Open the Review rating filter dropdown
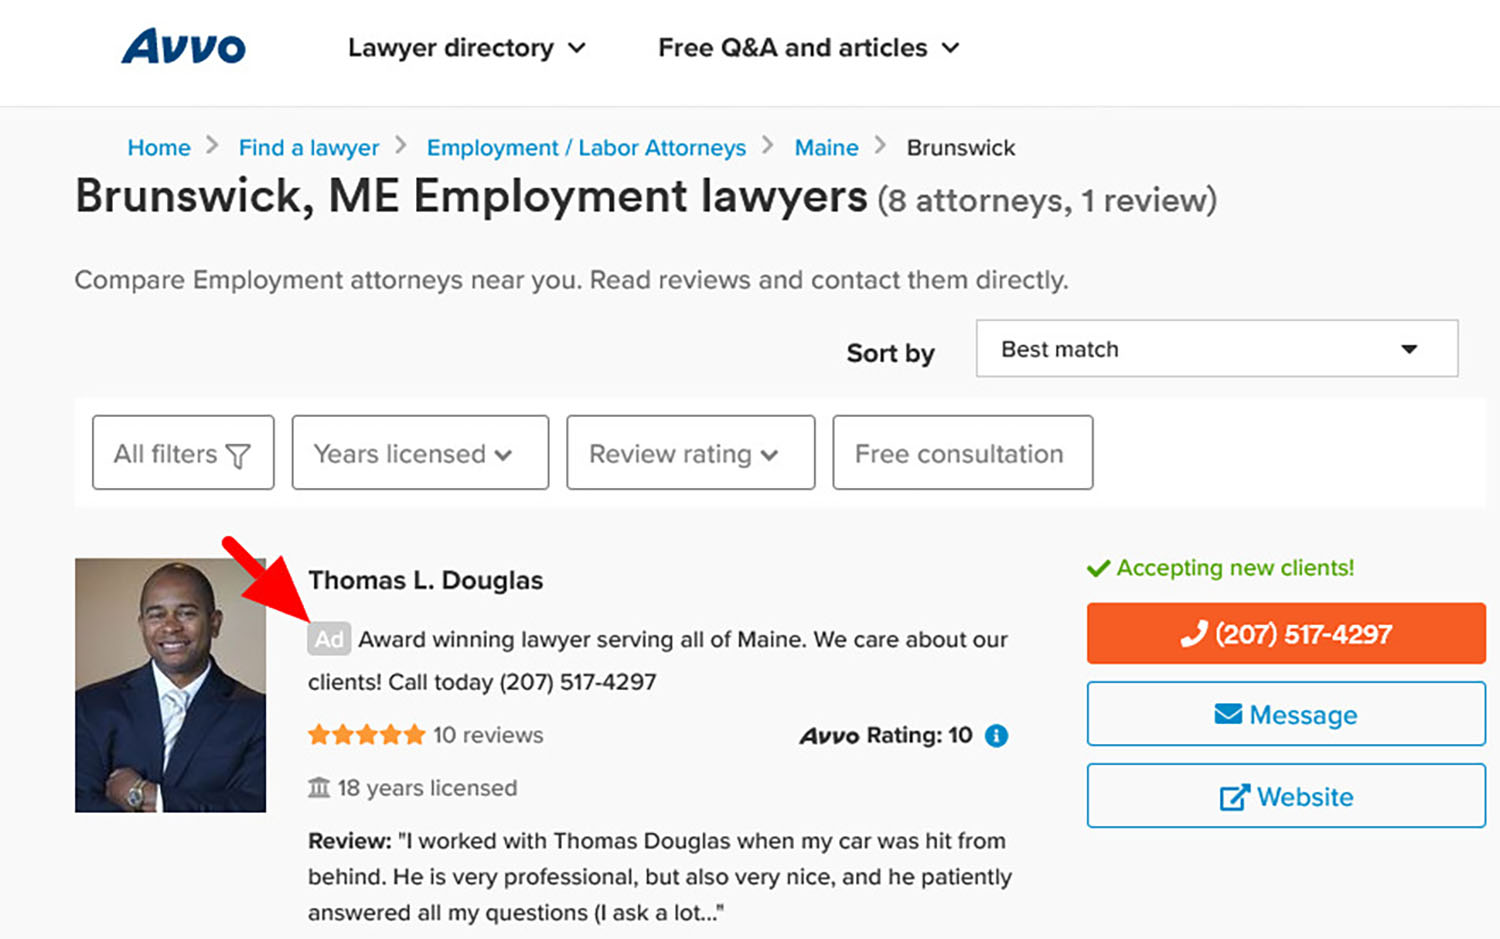Viewport: 1500px width, 939px height. click(689, 453)
